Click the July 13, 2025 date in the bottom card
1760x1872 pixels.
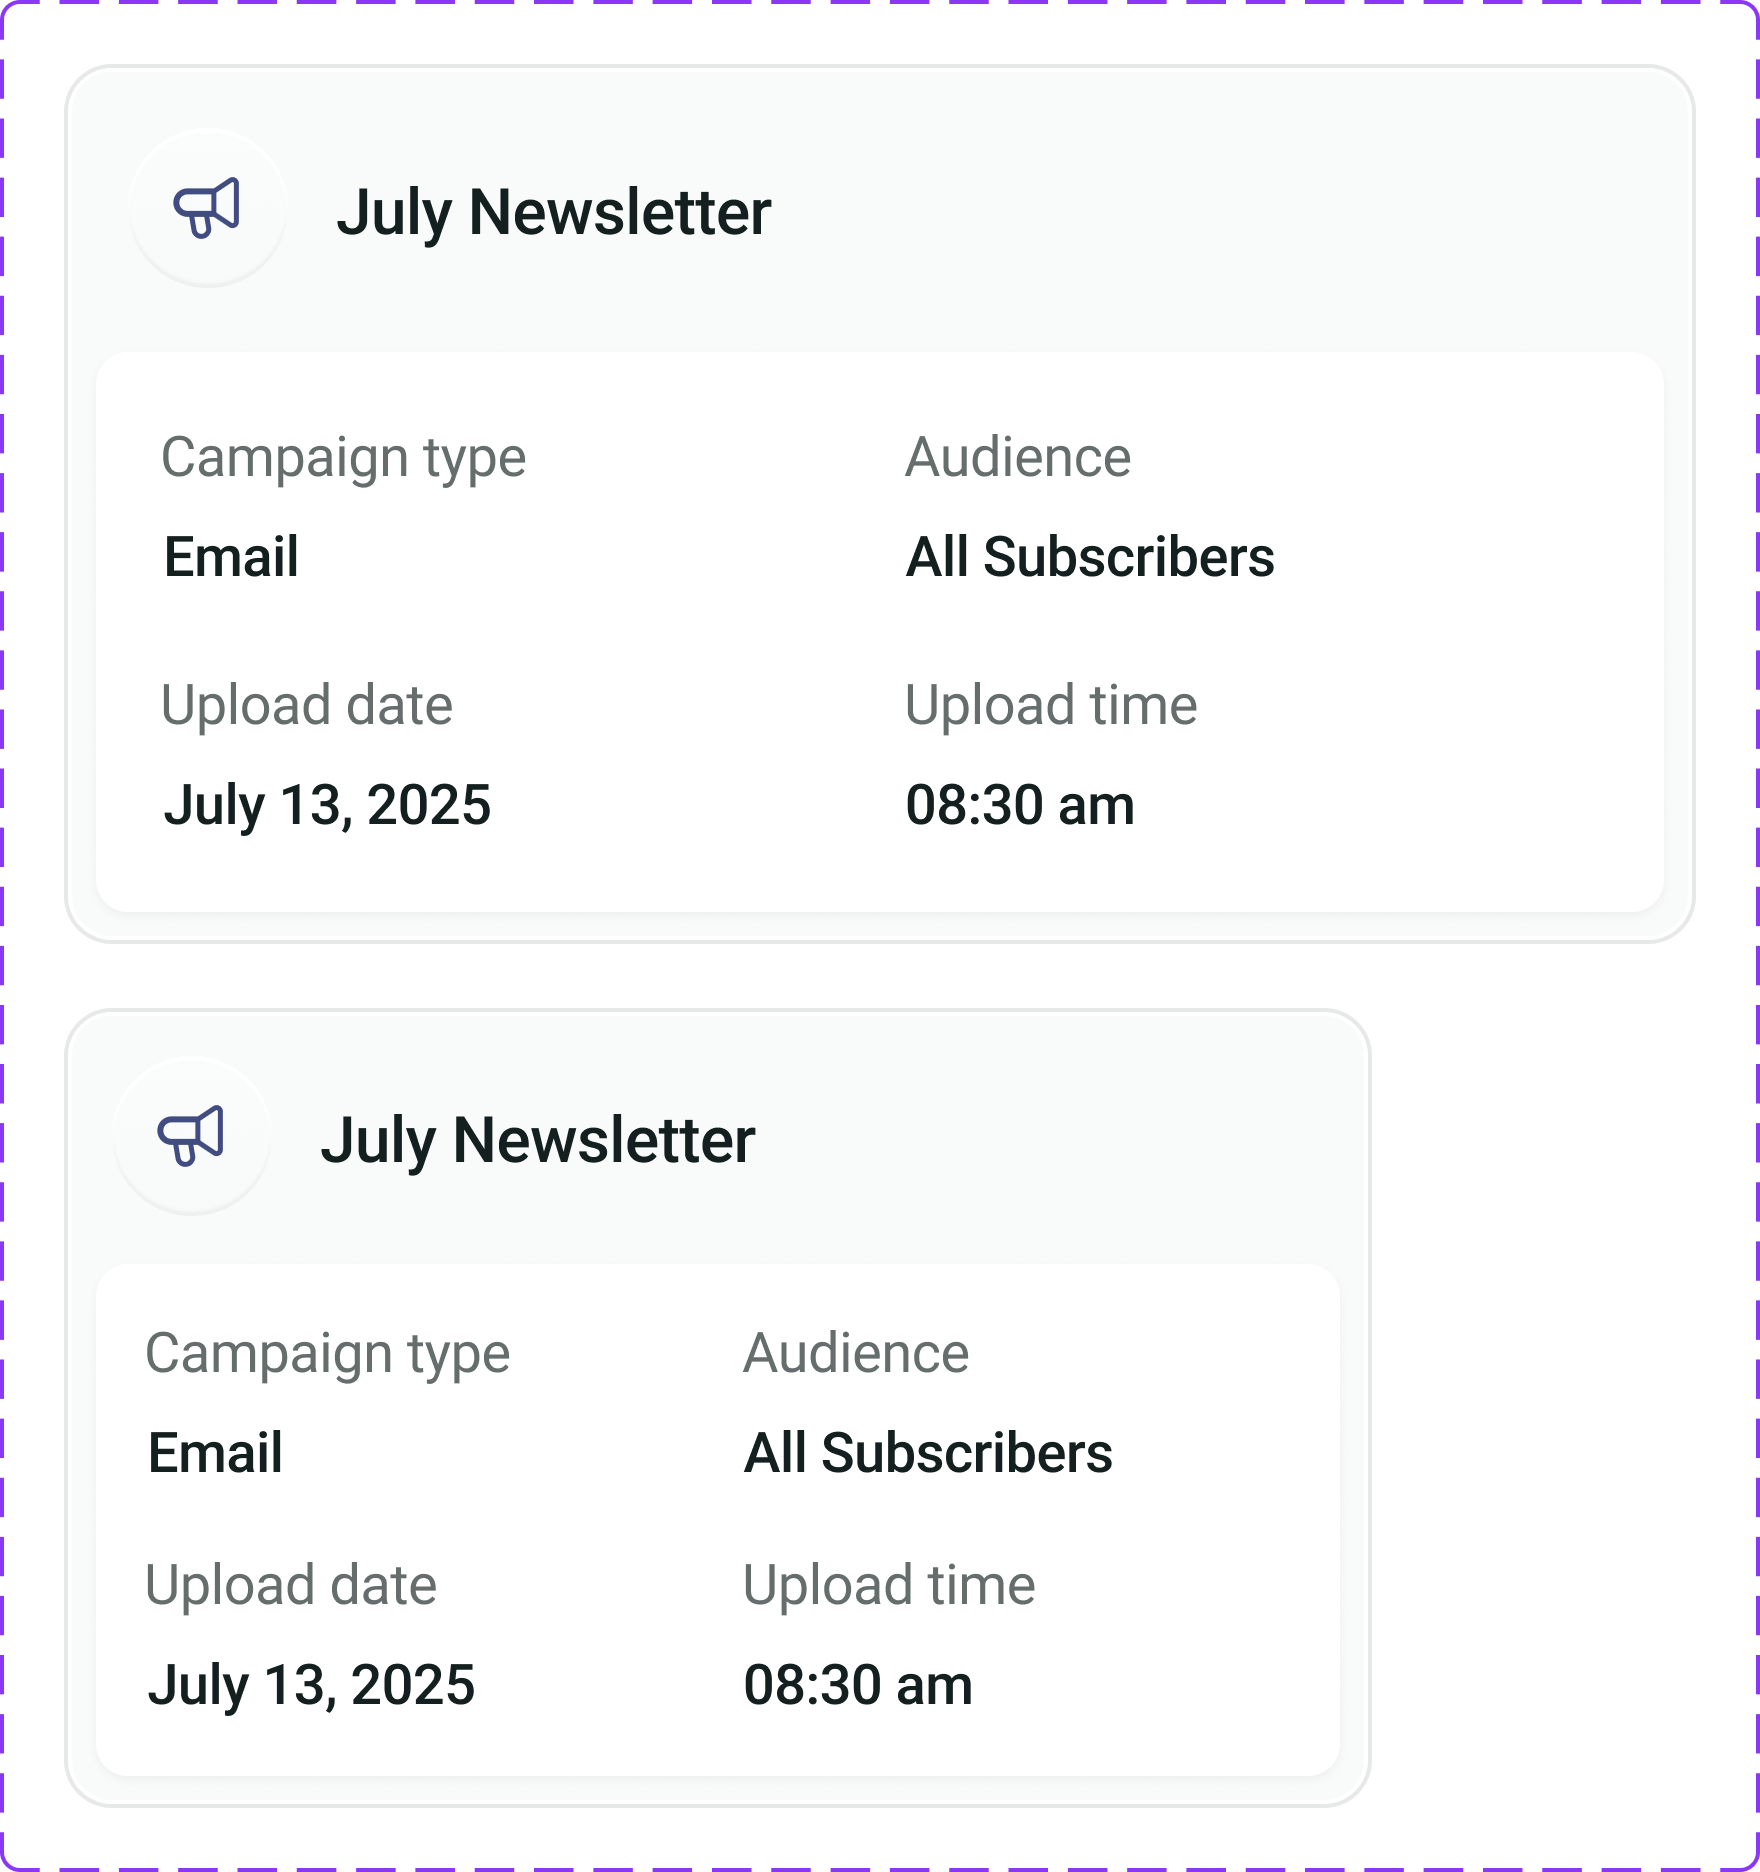311,1686
